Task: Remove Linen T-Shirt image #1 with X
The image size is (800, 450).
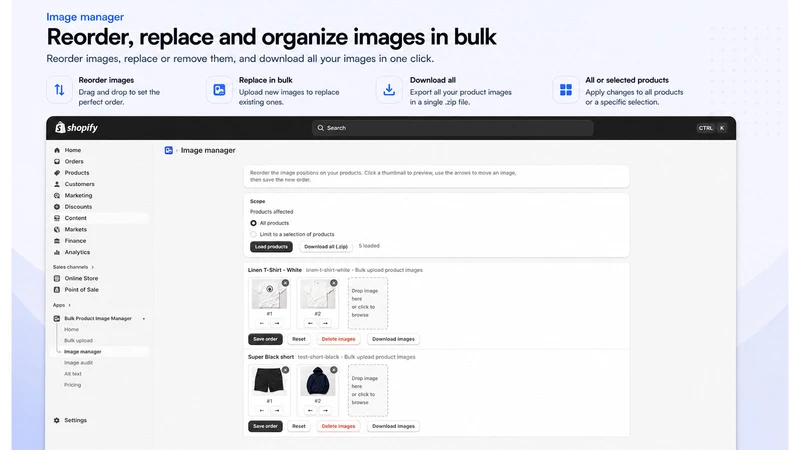Action: point(285,283)
